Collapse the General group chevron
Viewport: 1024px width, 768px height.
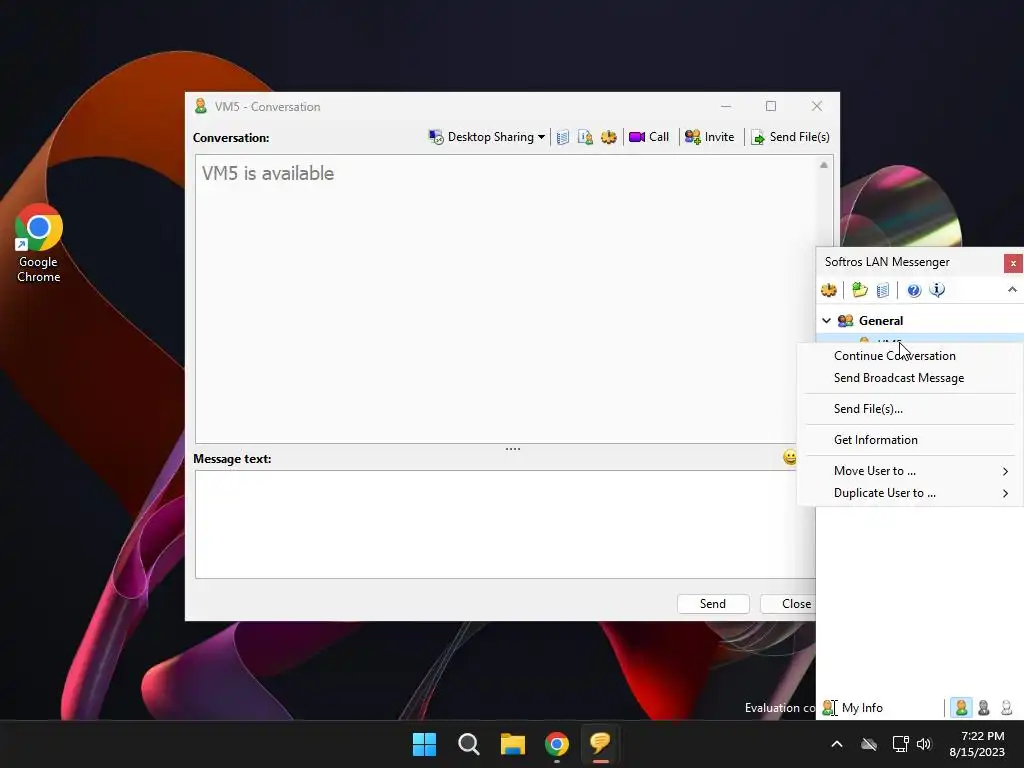click(x=827, y=321)
